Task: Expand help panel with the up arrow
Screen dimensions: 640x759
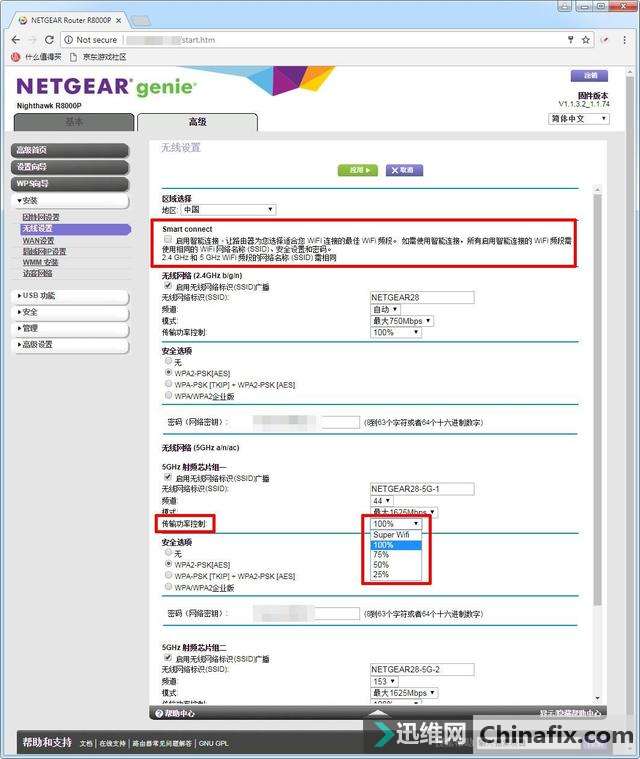Action: pos(379,713)
